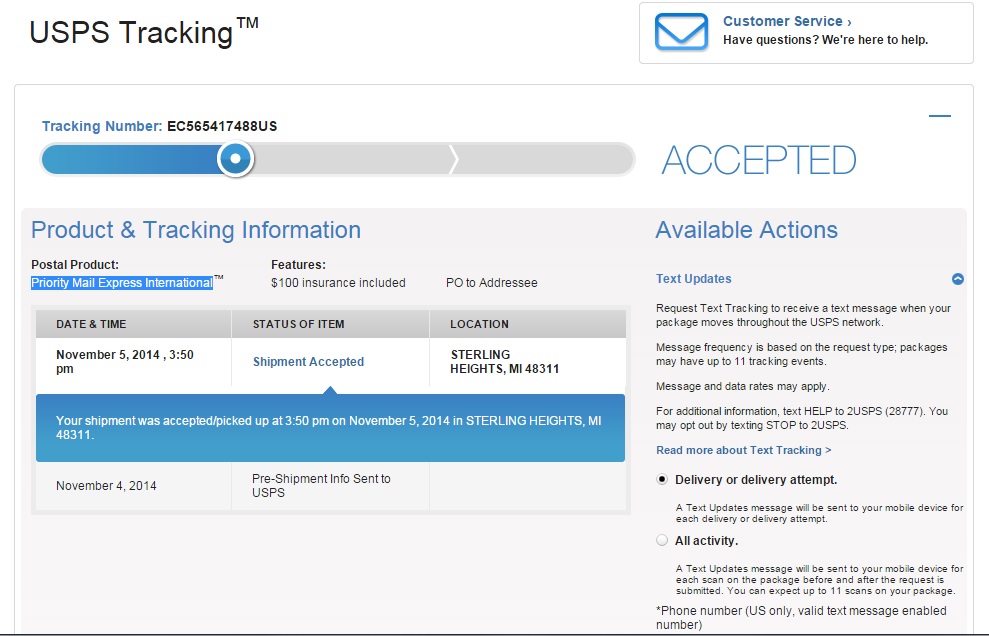Select the Delivery or delivery attempt option

(662, 480)
